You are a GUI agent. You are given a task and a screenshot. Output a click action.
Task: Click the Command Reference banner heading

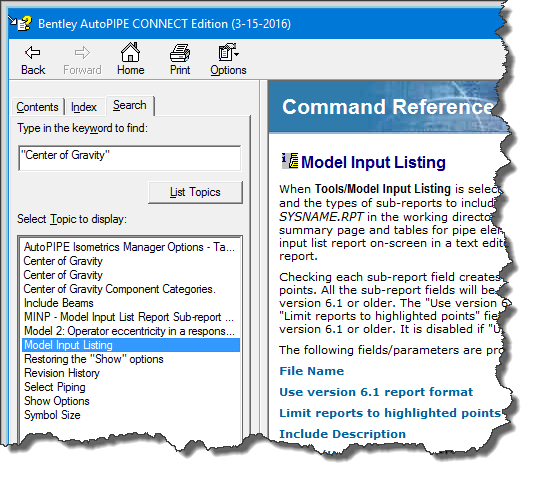[387, 107]
